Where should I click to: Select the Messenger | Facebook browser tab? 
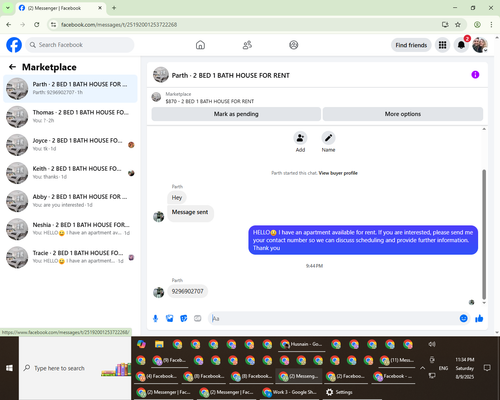click(x=60, y=8)
